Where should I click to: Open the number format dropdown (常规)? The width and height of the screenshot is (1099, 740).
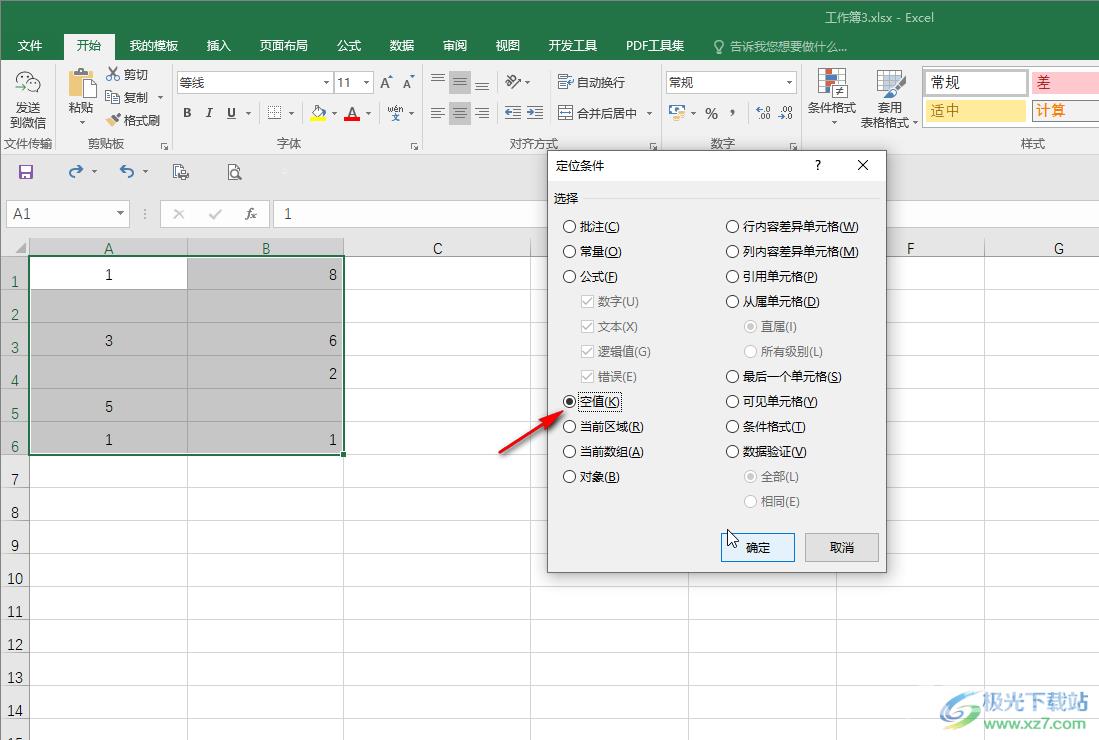789,83
